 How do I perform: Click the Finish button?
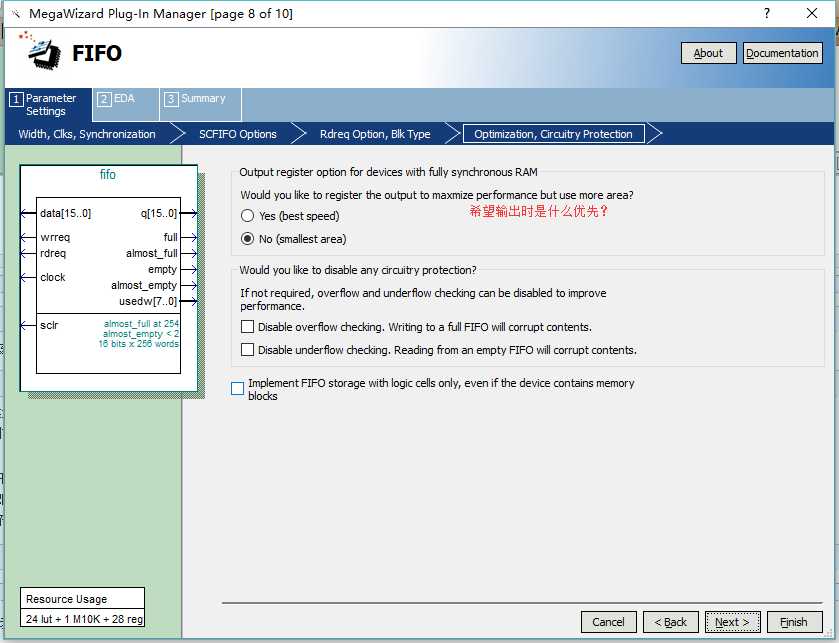coord(794,622)
